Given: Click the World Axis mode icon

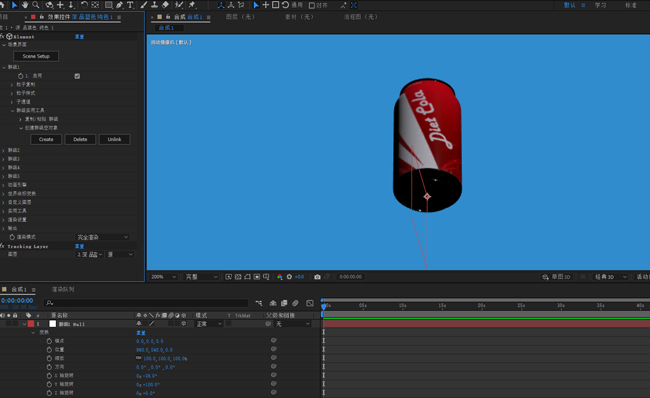Looking at the screenshot, I should (x=231, y=5).
